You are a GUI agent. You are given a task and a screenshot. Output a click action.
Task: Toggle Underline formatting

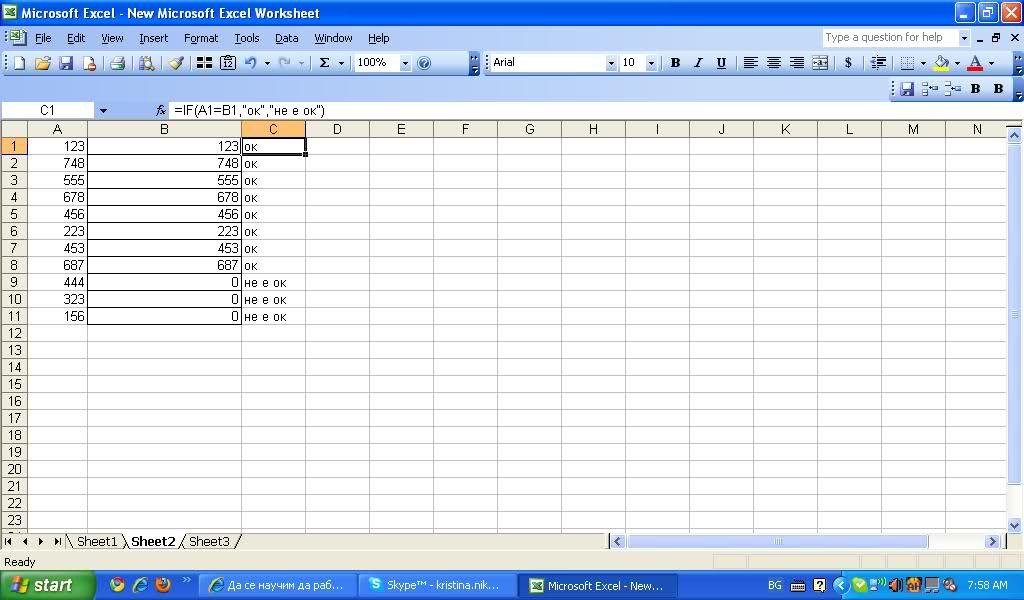click(x=721, y=63)
